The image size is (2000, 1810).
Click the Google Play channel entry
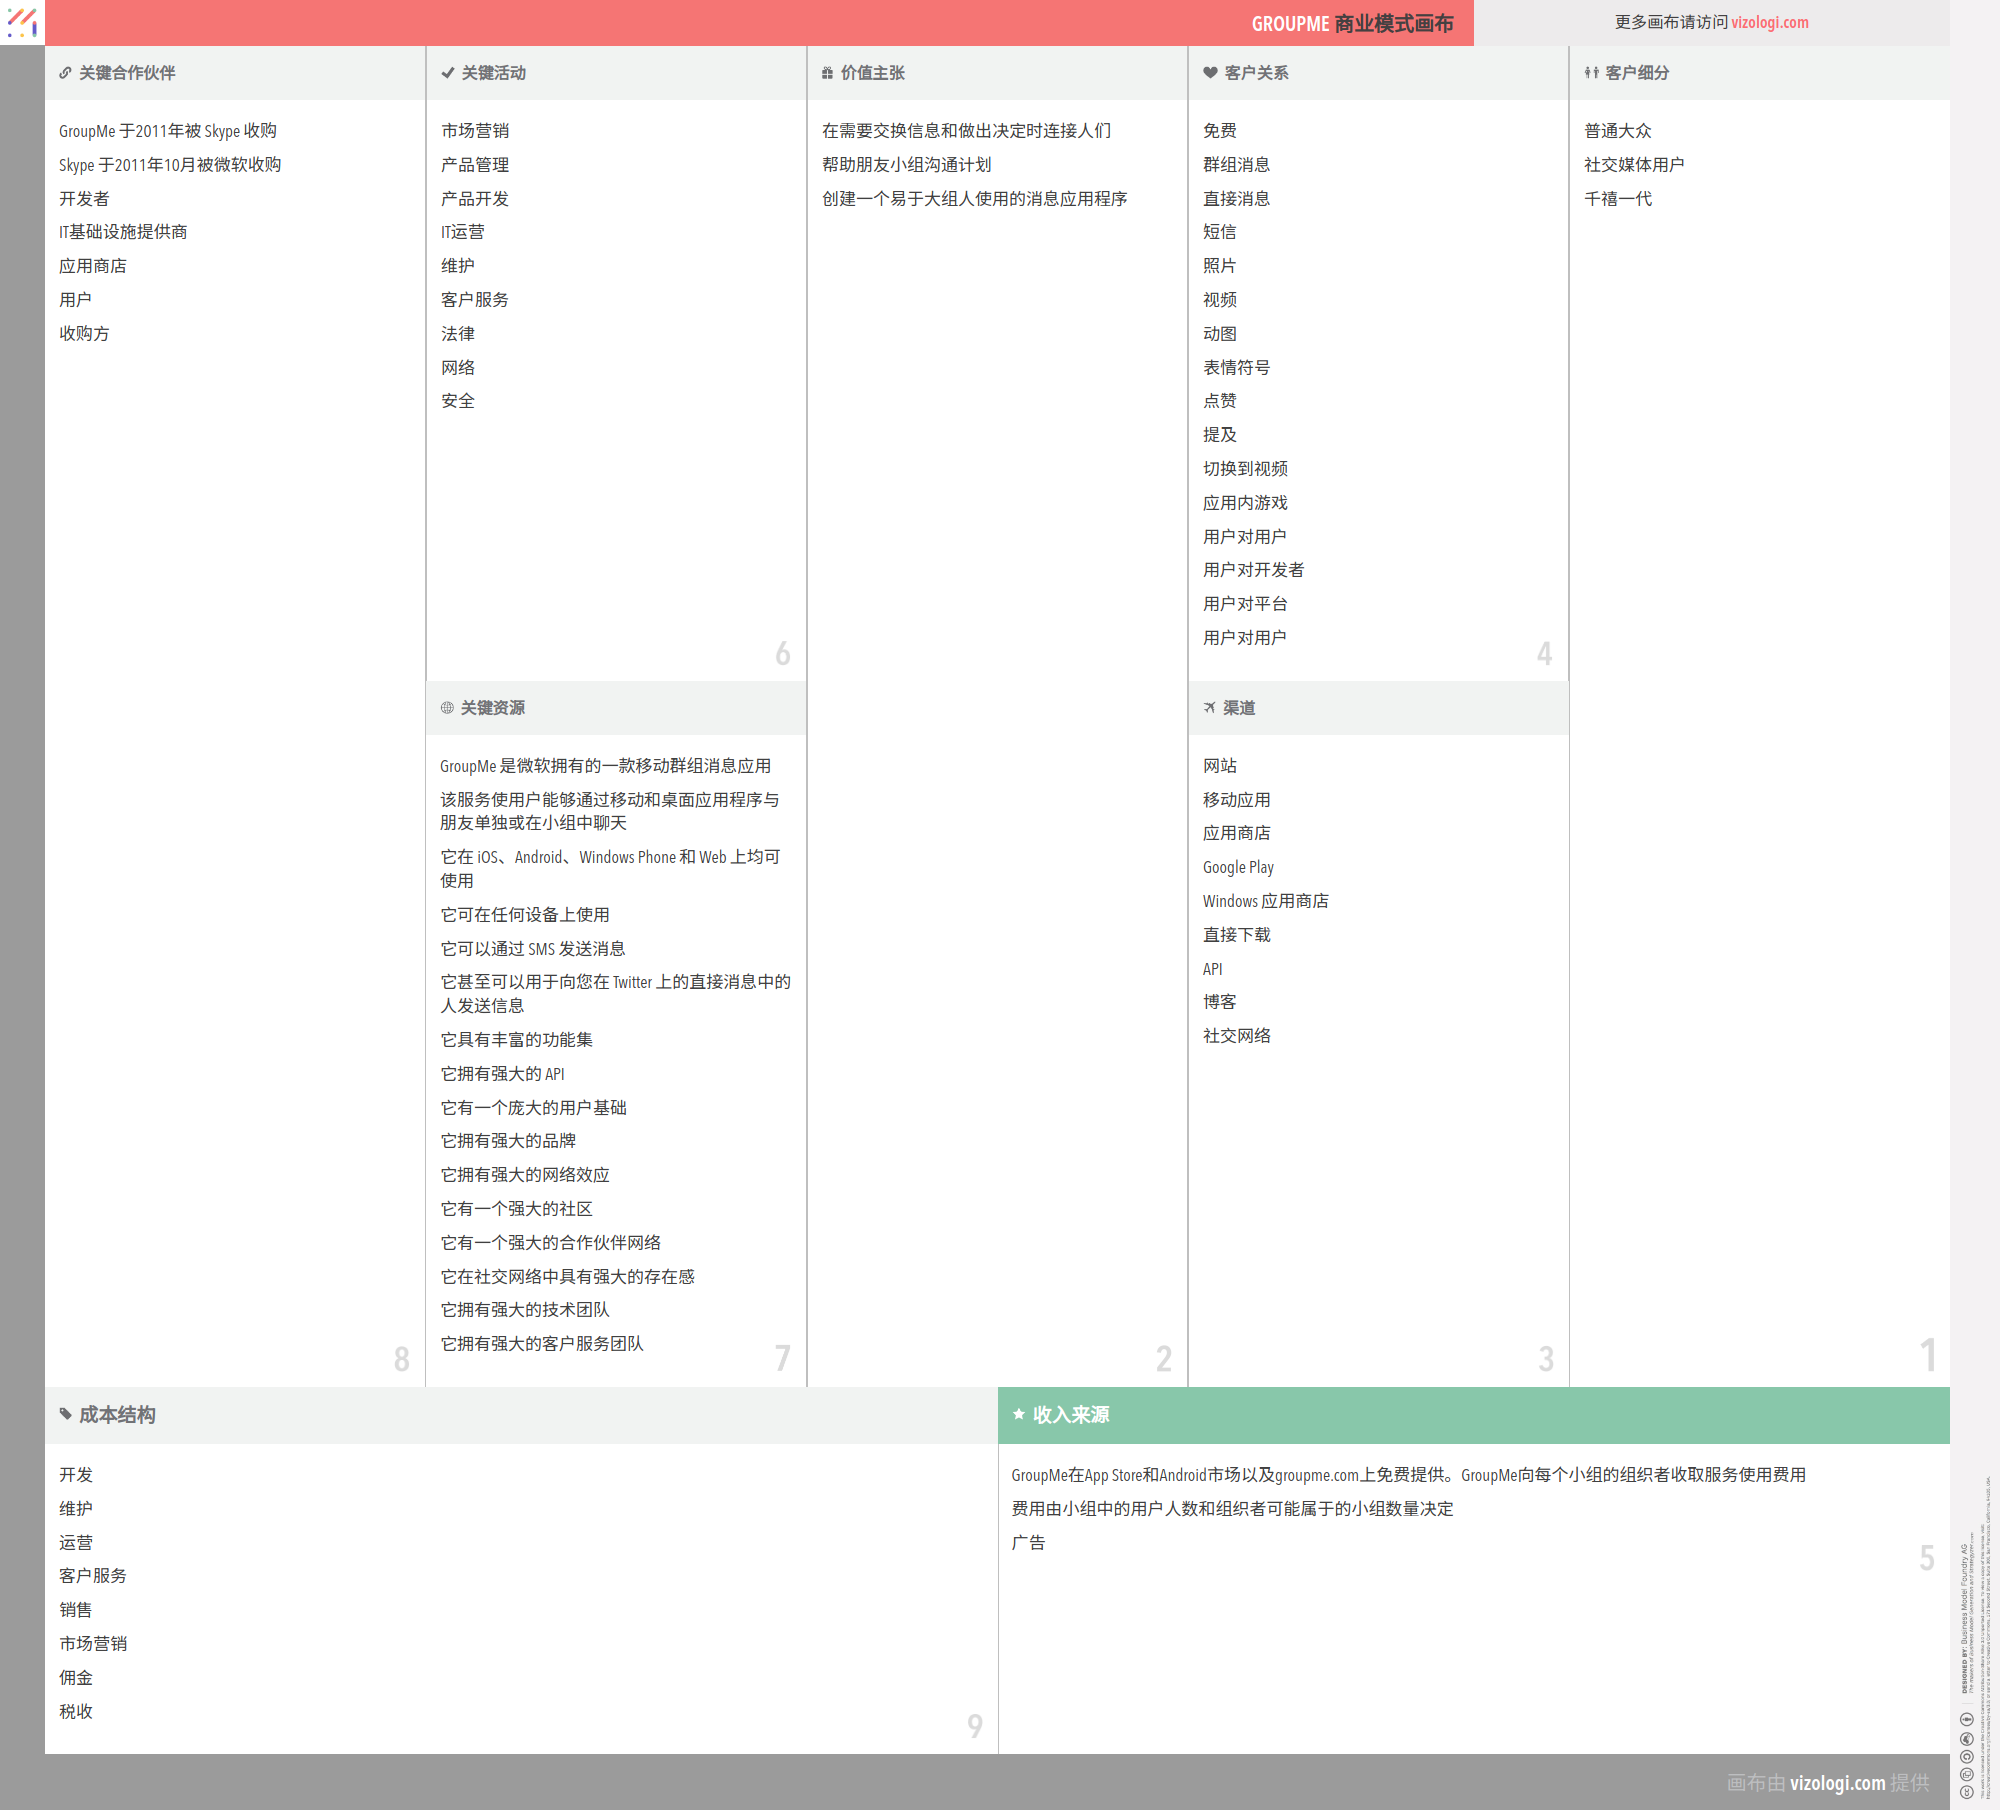tap(1238, 867)
